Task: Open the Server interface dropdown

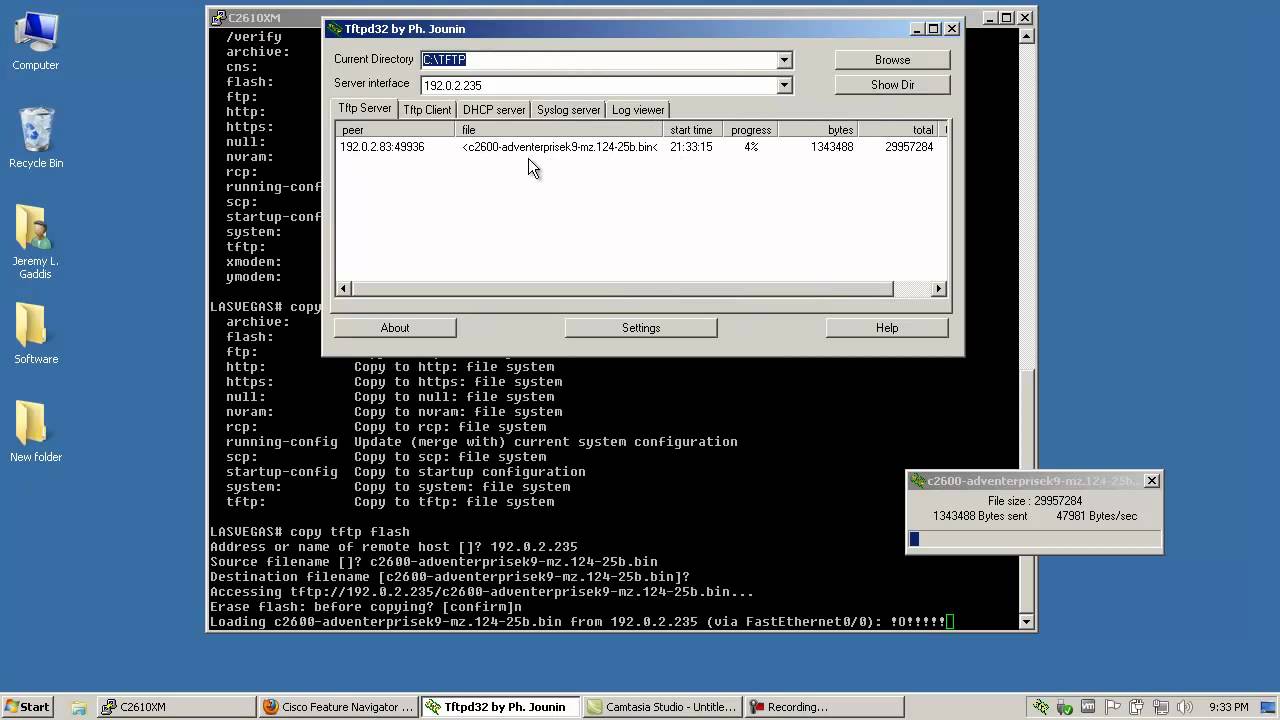Action: tap(784, 86)
